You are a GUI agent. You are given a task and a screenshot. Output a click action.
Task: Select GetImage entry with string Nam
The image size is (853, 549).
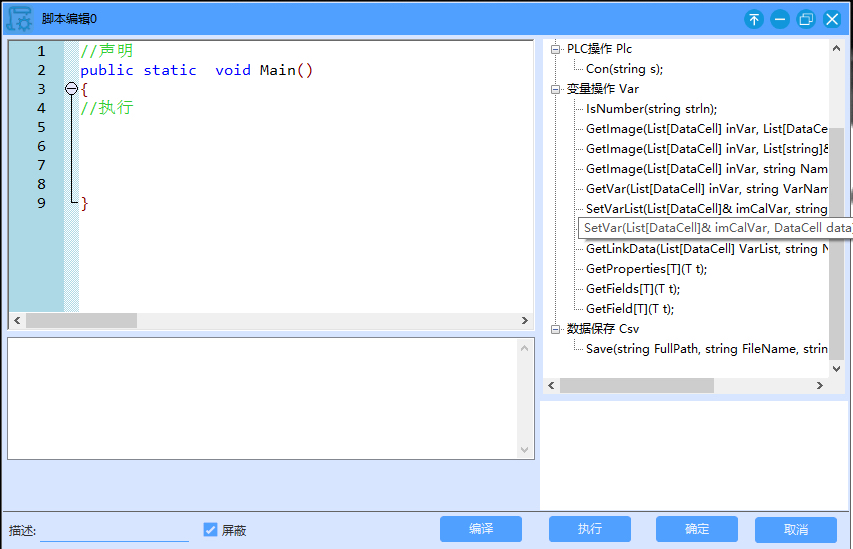click(707, 169)
